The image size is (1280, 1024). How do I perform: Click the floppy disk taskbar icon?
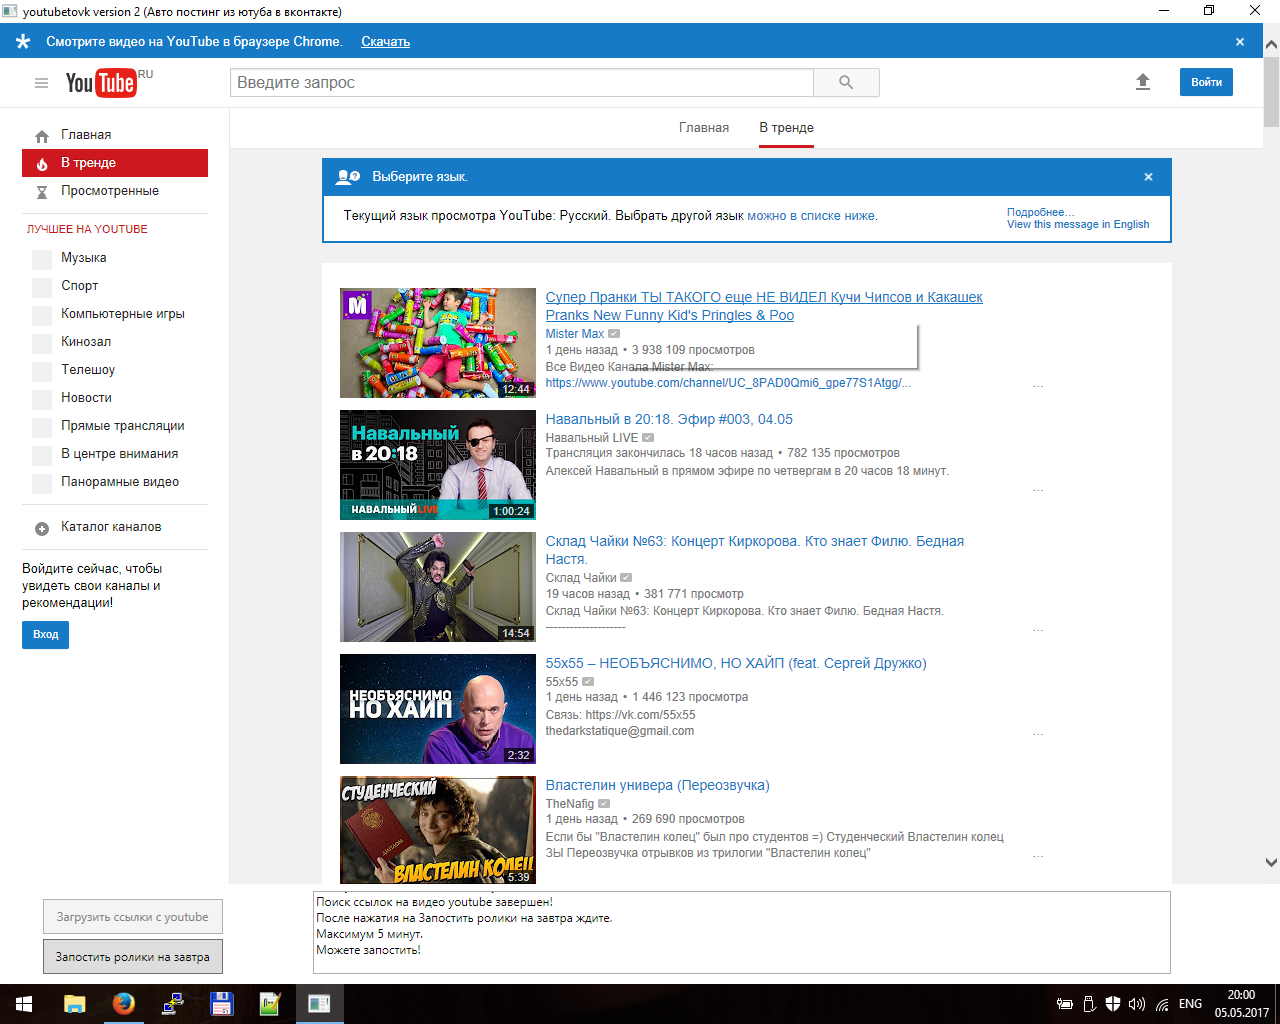coord(221,1004)
